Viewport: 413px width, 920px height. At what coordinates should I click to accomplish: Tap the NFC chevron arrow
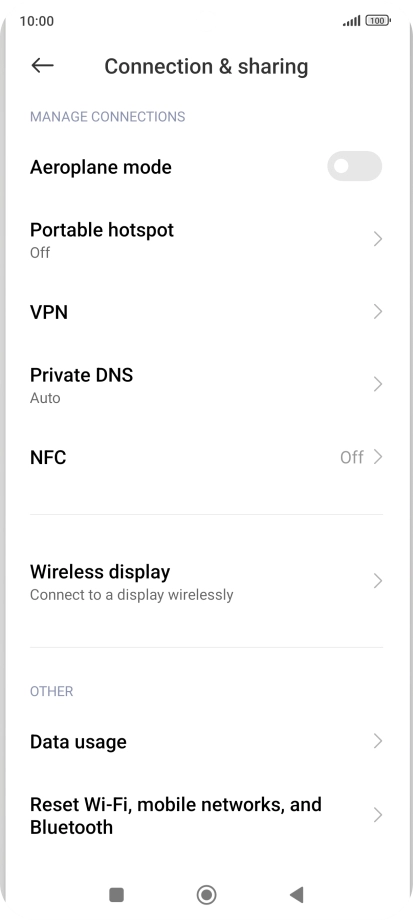[378, 456]
